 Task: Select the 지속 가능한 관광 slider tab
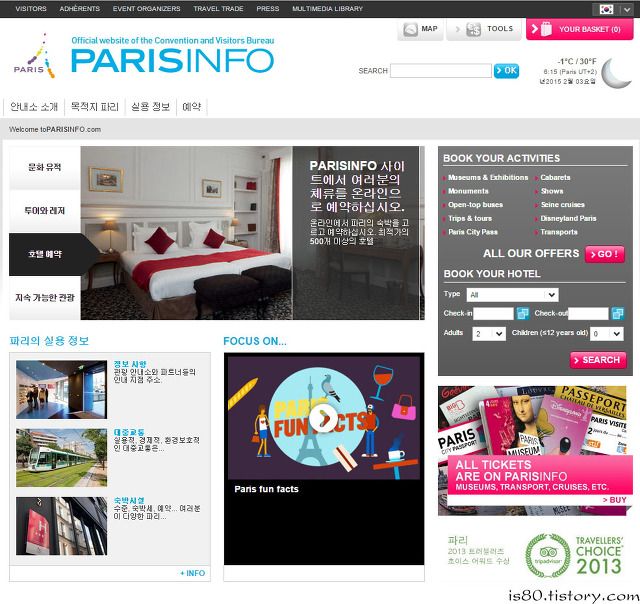point(44,298)
